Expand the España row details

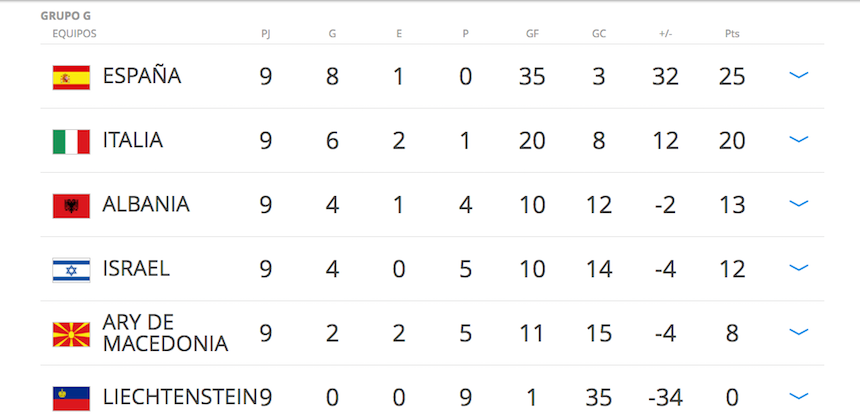tap(798, 76)
